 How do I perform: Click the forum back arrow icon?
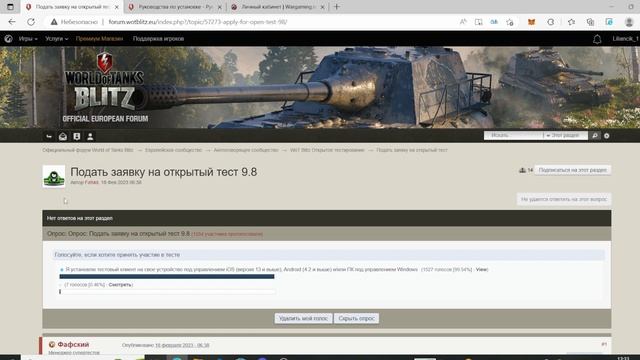[x=49, y=136]
